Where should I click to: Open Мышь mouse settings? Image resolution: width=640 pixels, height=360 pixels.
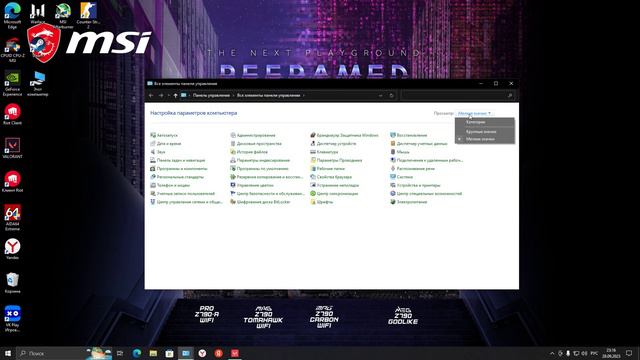tap(400, 152)
